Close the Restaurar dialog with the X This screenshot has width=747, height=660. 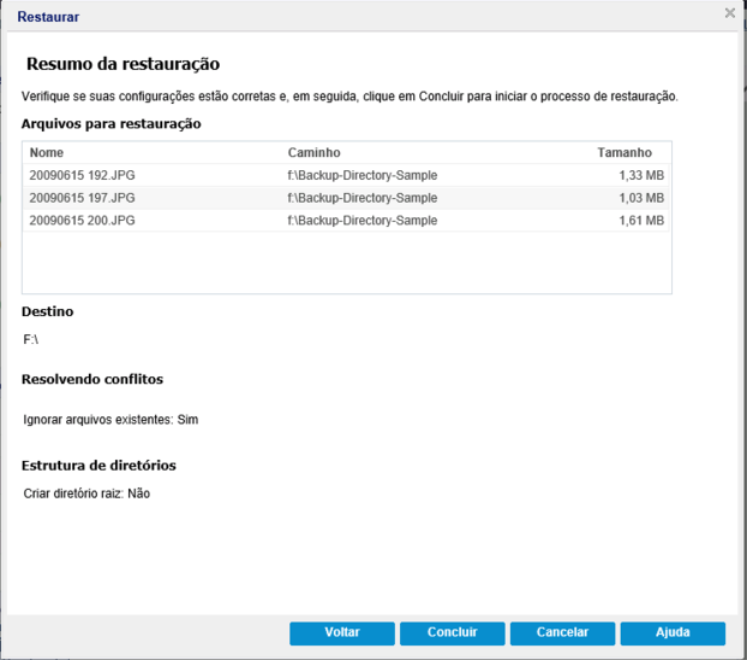731,14
